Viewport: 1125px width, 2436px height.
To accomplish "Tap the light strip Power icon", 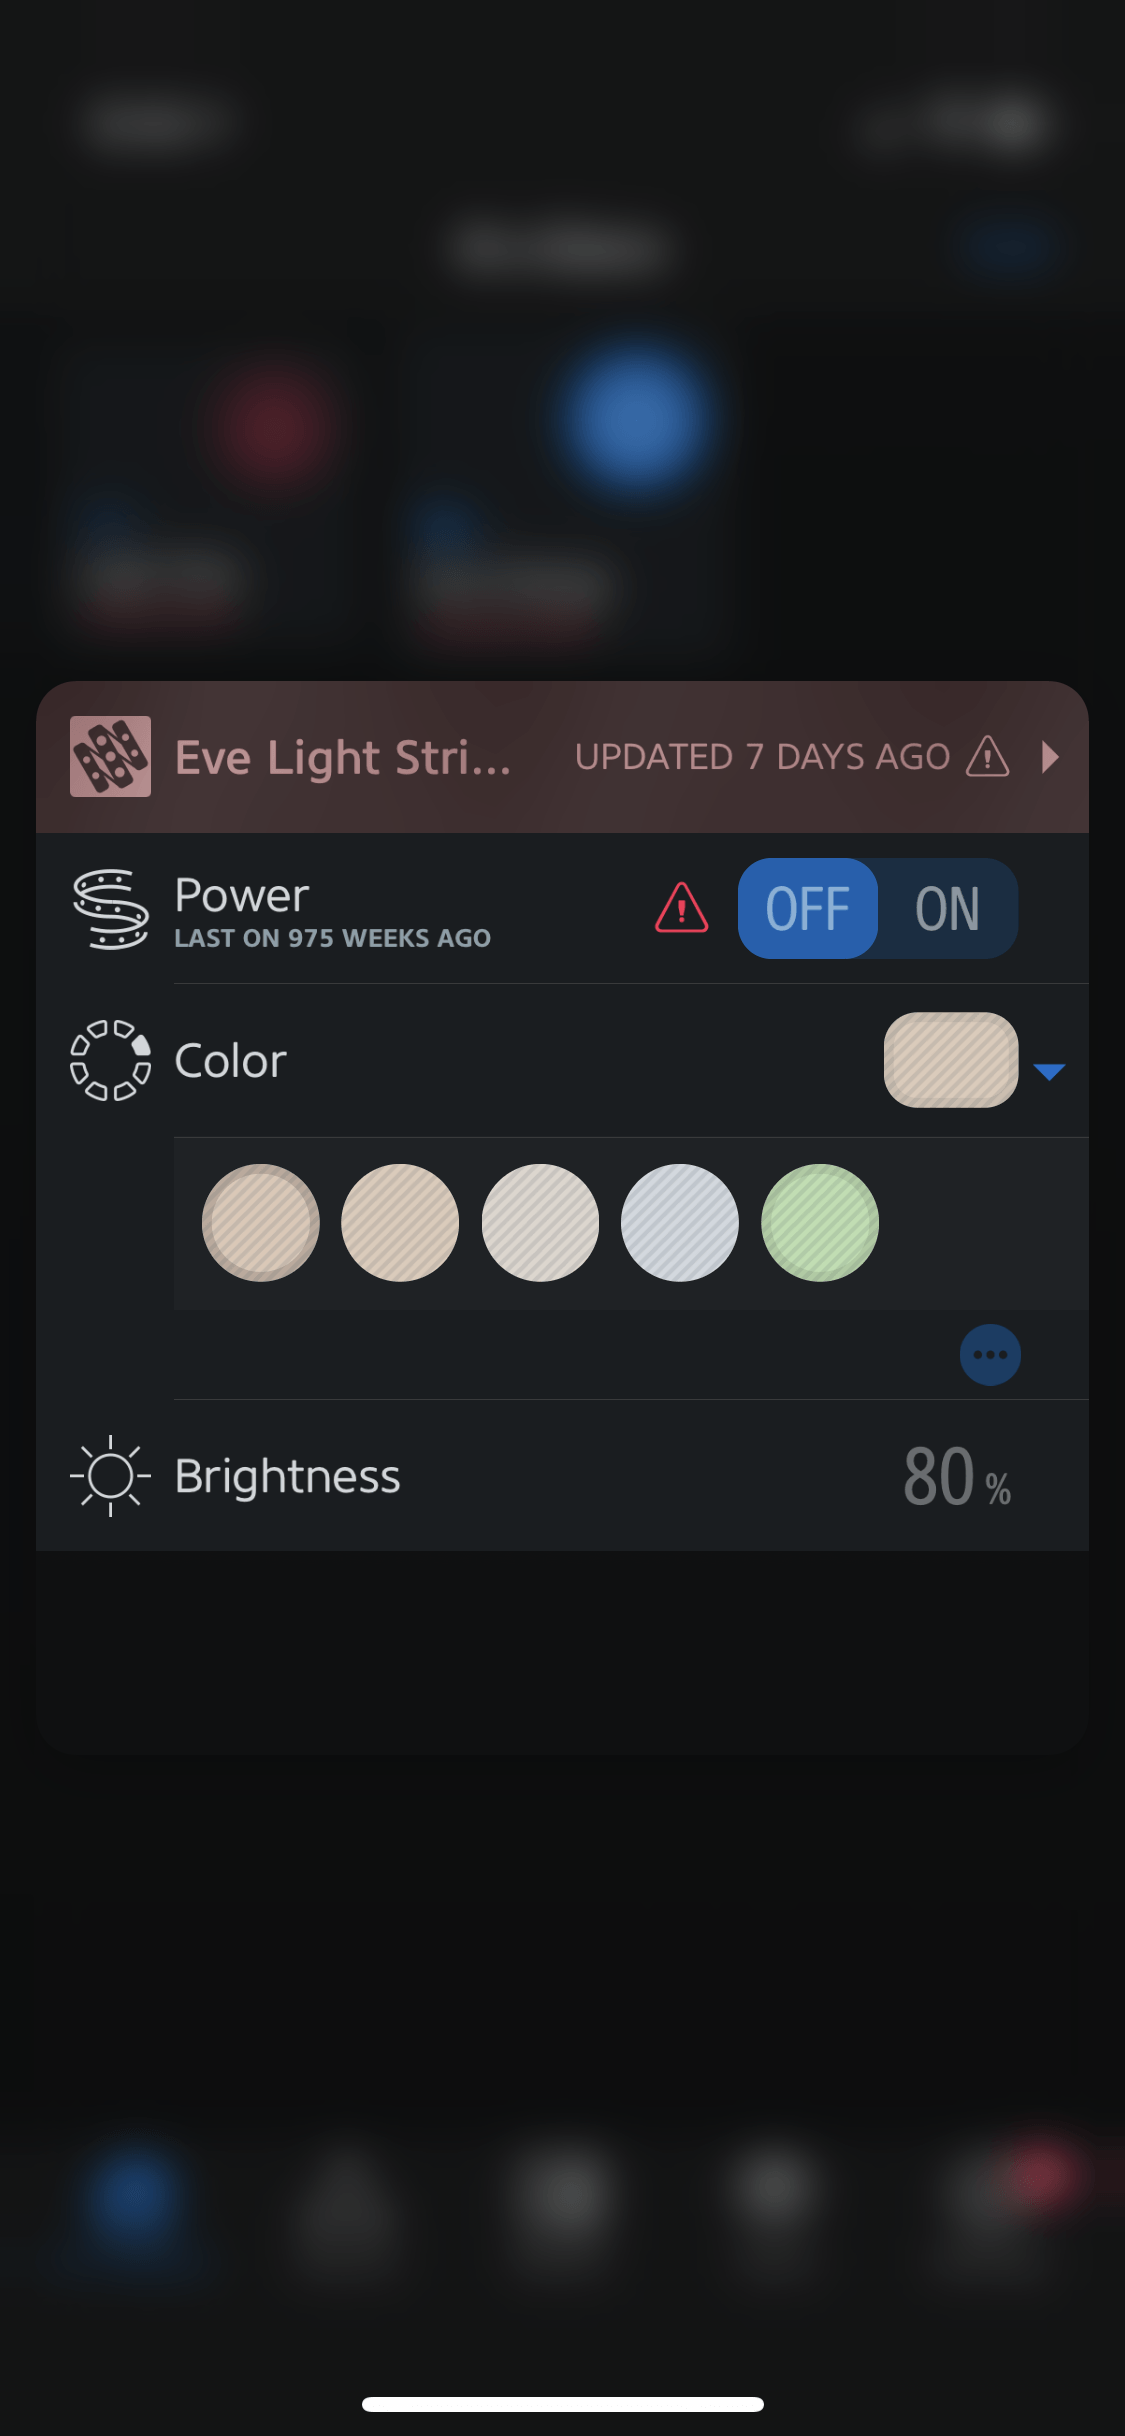I will click(x=111, y=909).
